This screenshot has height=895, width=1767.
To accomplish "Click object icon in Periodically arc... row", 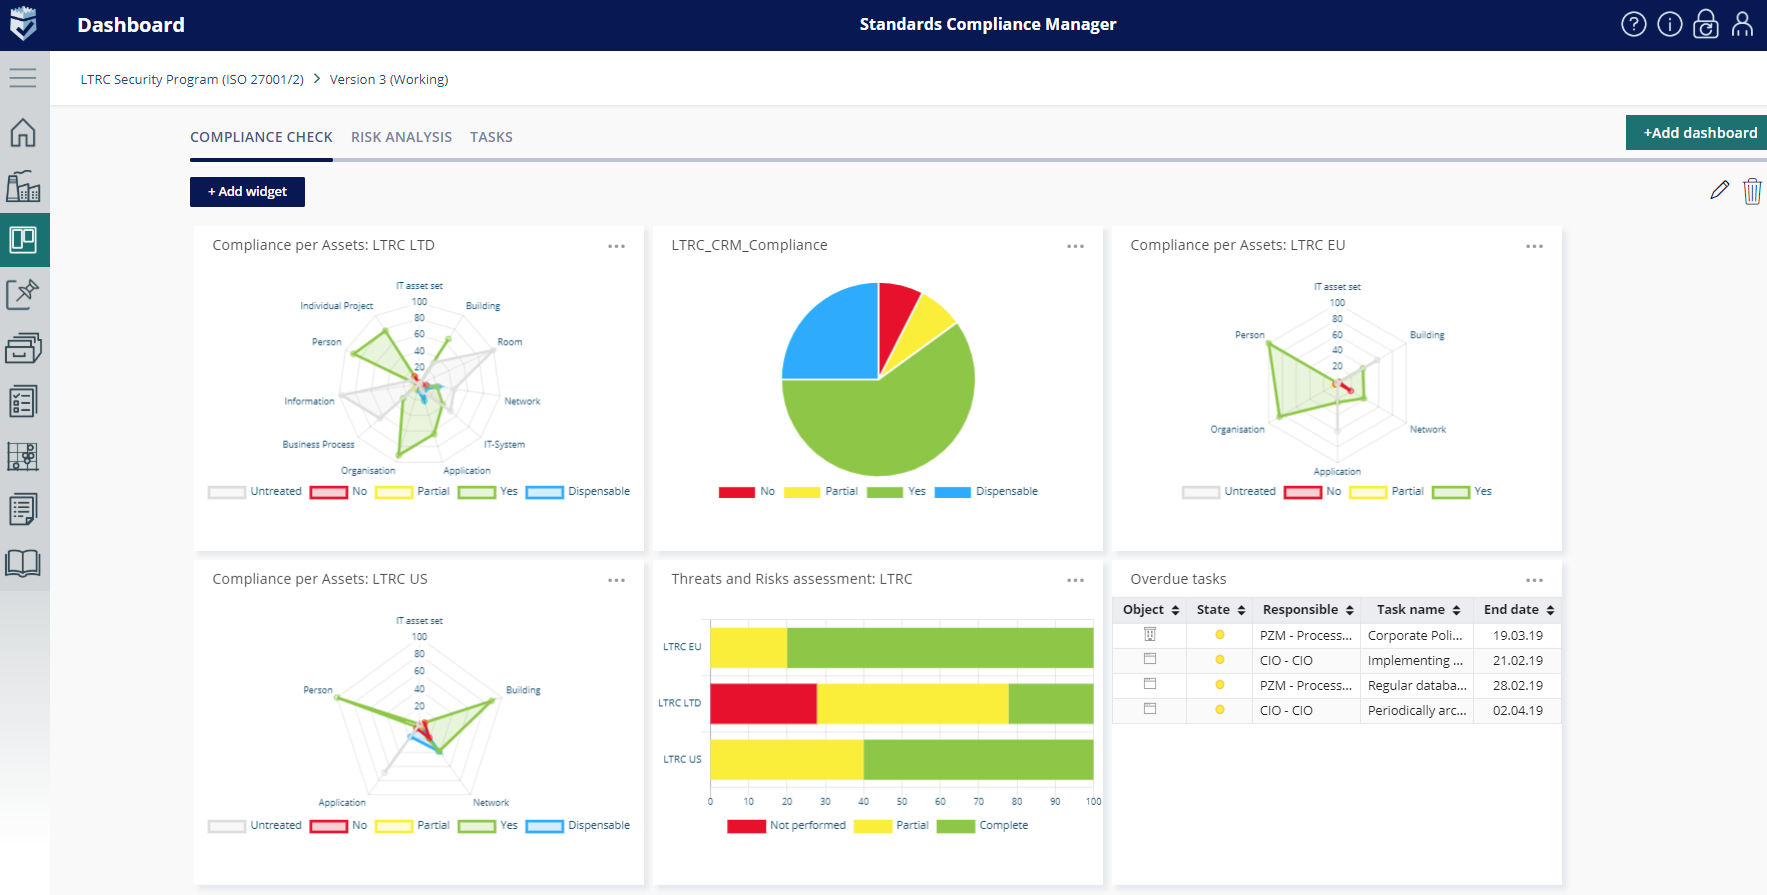I will coord(1150,709).
